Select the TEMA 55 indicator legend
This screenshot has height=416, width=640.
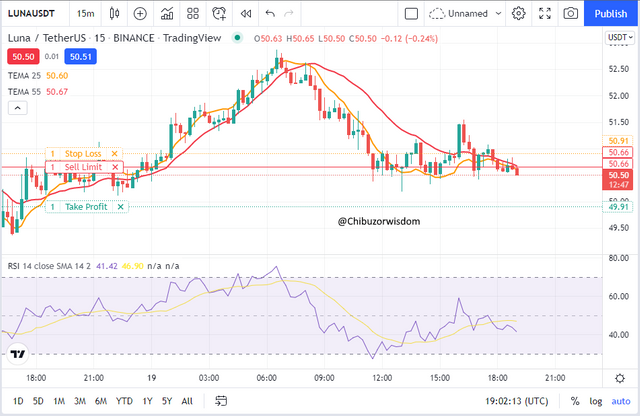pos(24,91)
